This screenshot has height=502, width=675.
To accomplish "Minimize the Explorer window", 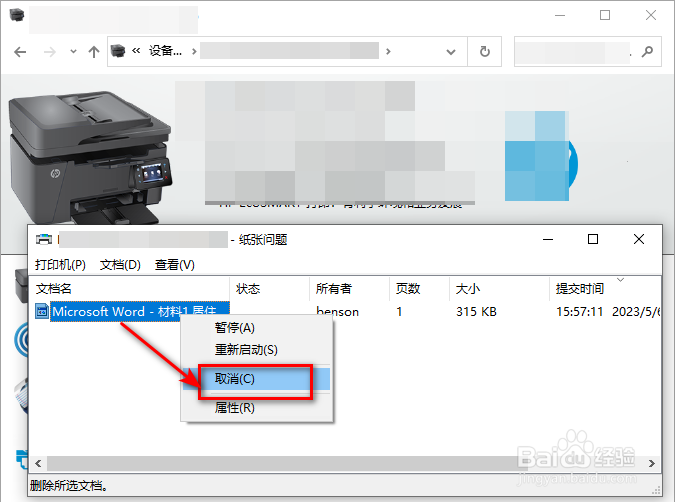I will coord(560,15).
